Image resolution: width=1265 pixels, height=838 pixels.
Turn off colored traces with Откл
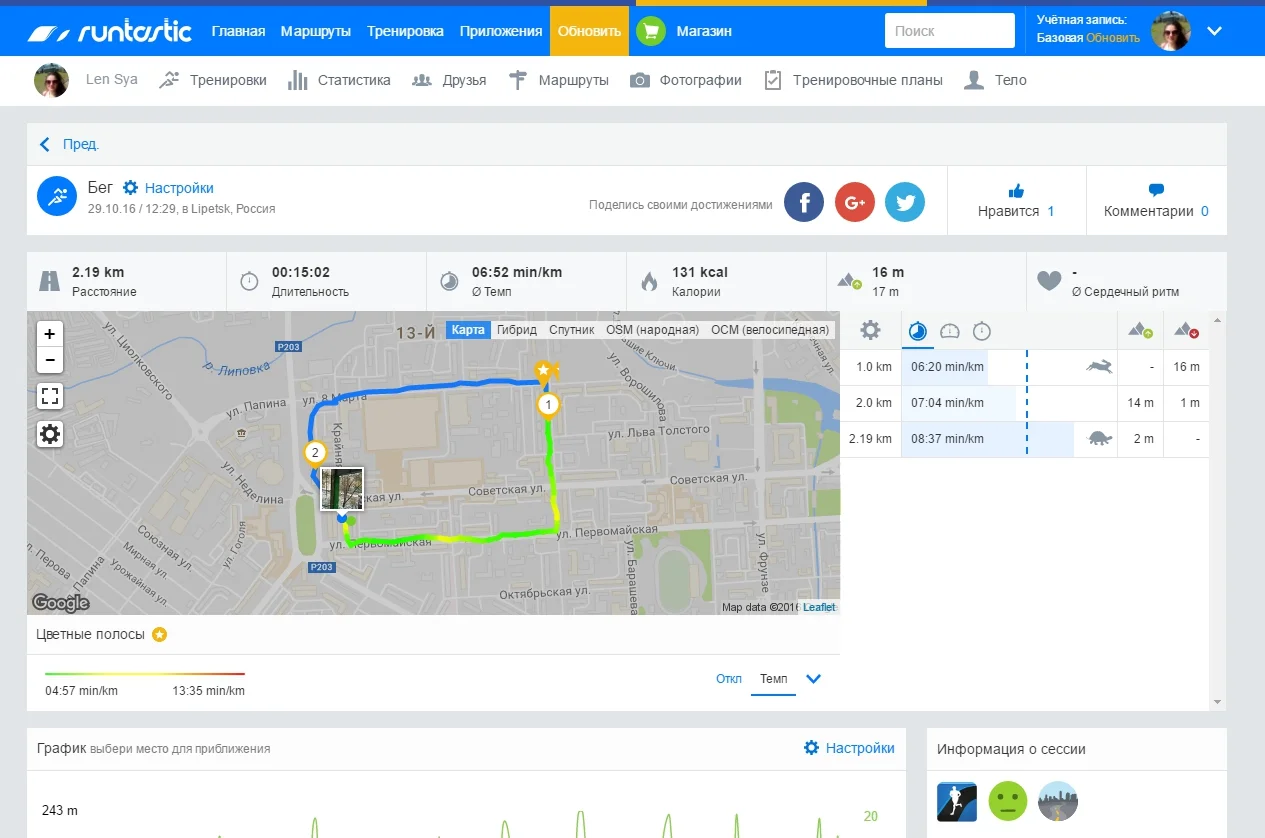coord(729,679)
